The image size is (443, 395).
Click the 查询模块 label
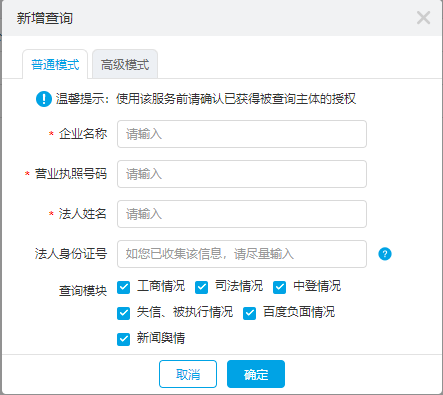83,291
